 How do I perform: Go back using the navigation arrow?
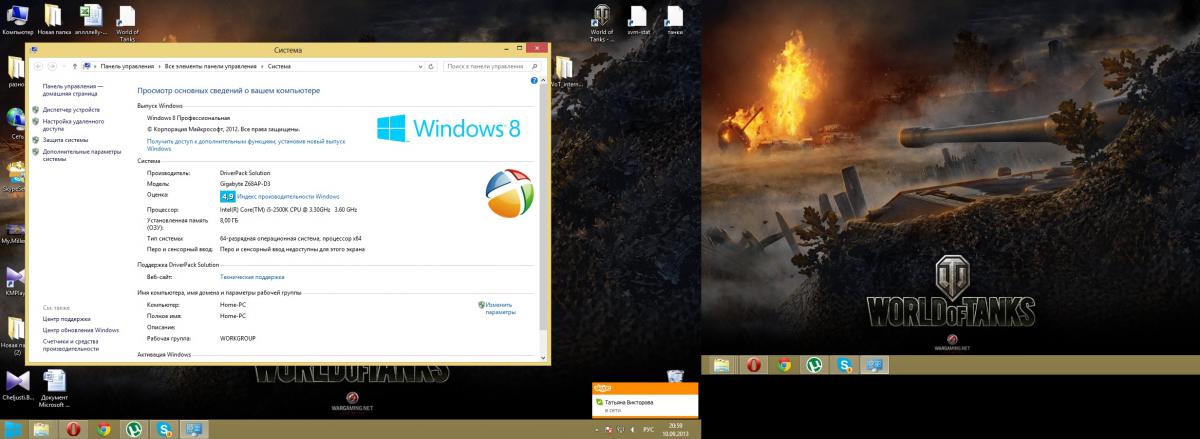pos(40,65)
